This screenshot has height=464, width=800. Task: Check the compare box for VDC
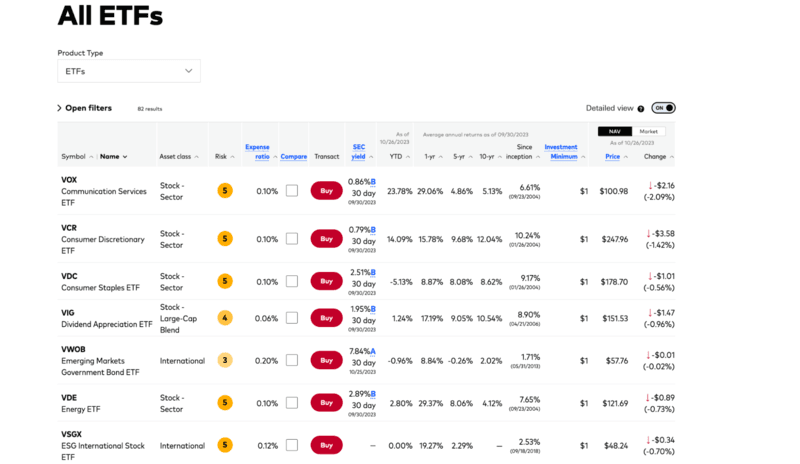pos(292,281)
